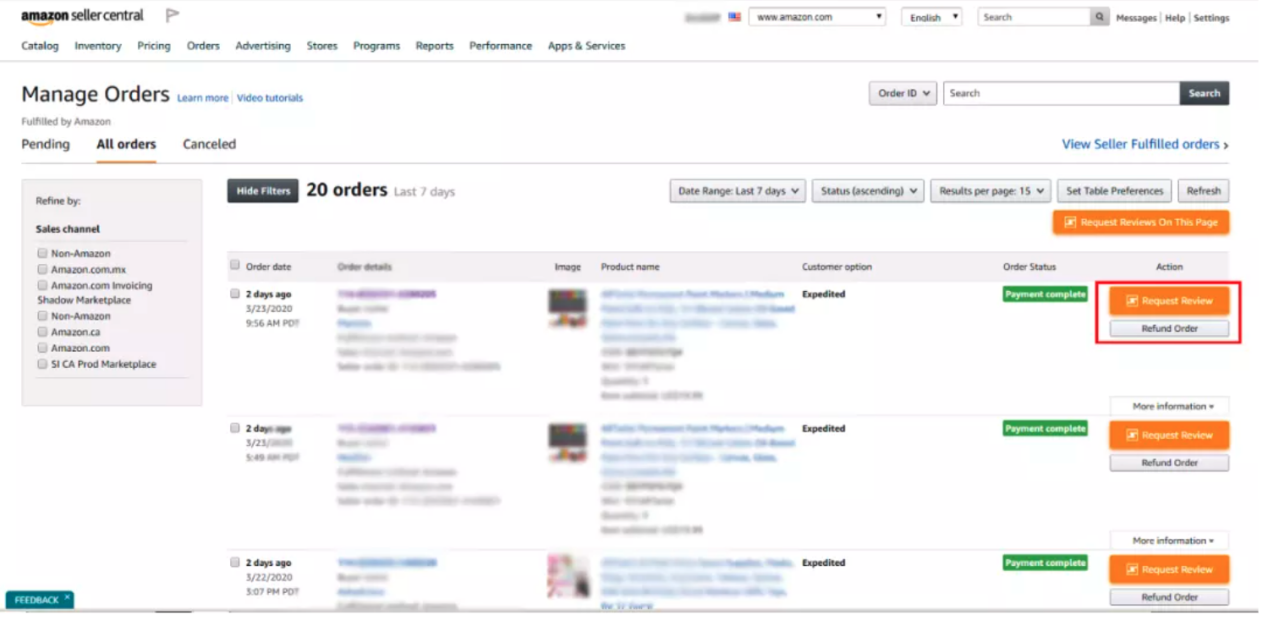This screenshot has width=1268, height=626.
Task: Open the Catalog menu
Action: [40, 46]
